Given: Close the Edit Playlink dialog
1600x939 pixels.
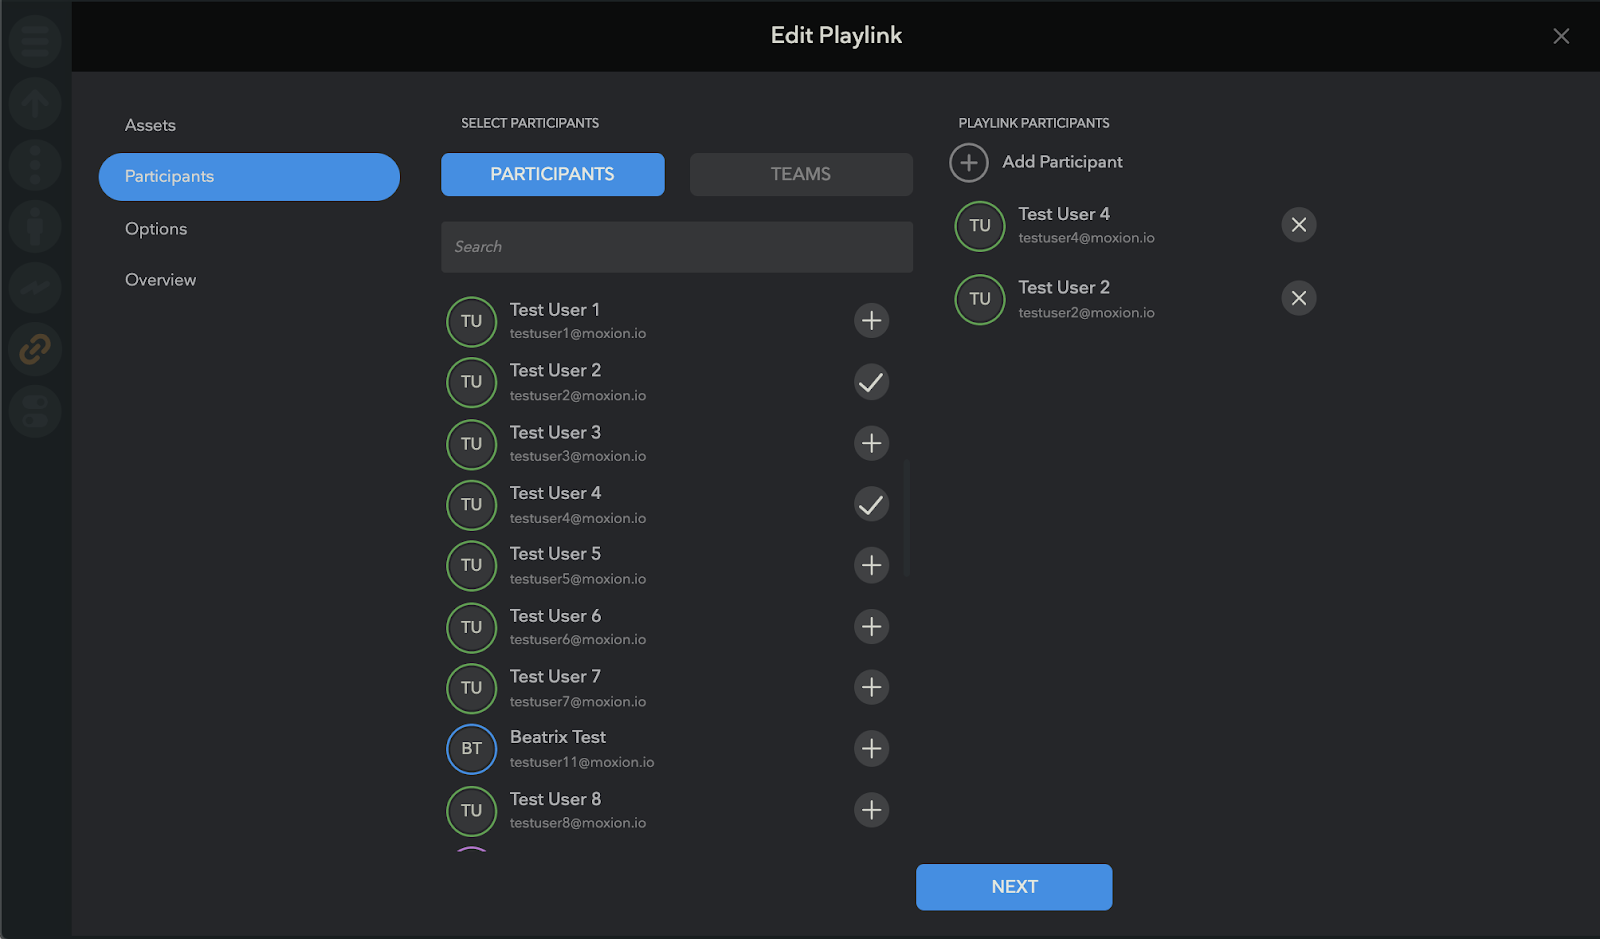Looking at the screenshot, I should [1560, 36].
